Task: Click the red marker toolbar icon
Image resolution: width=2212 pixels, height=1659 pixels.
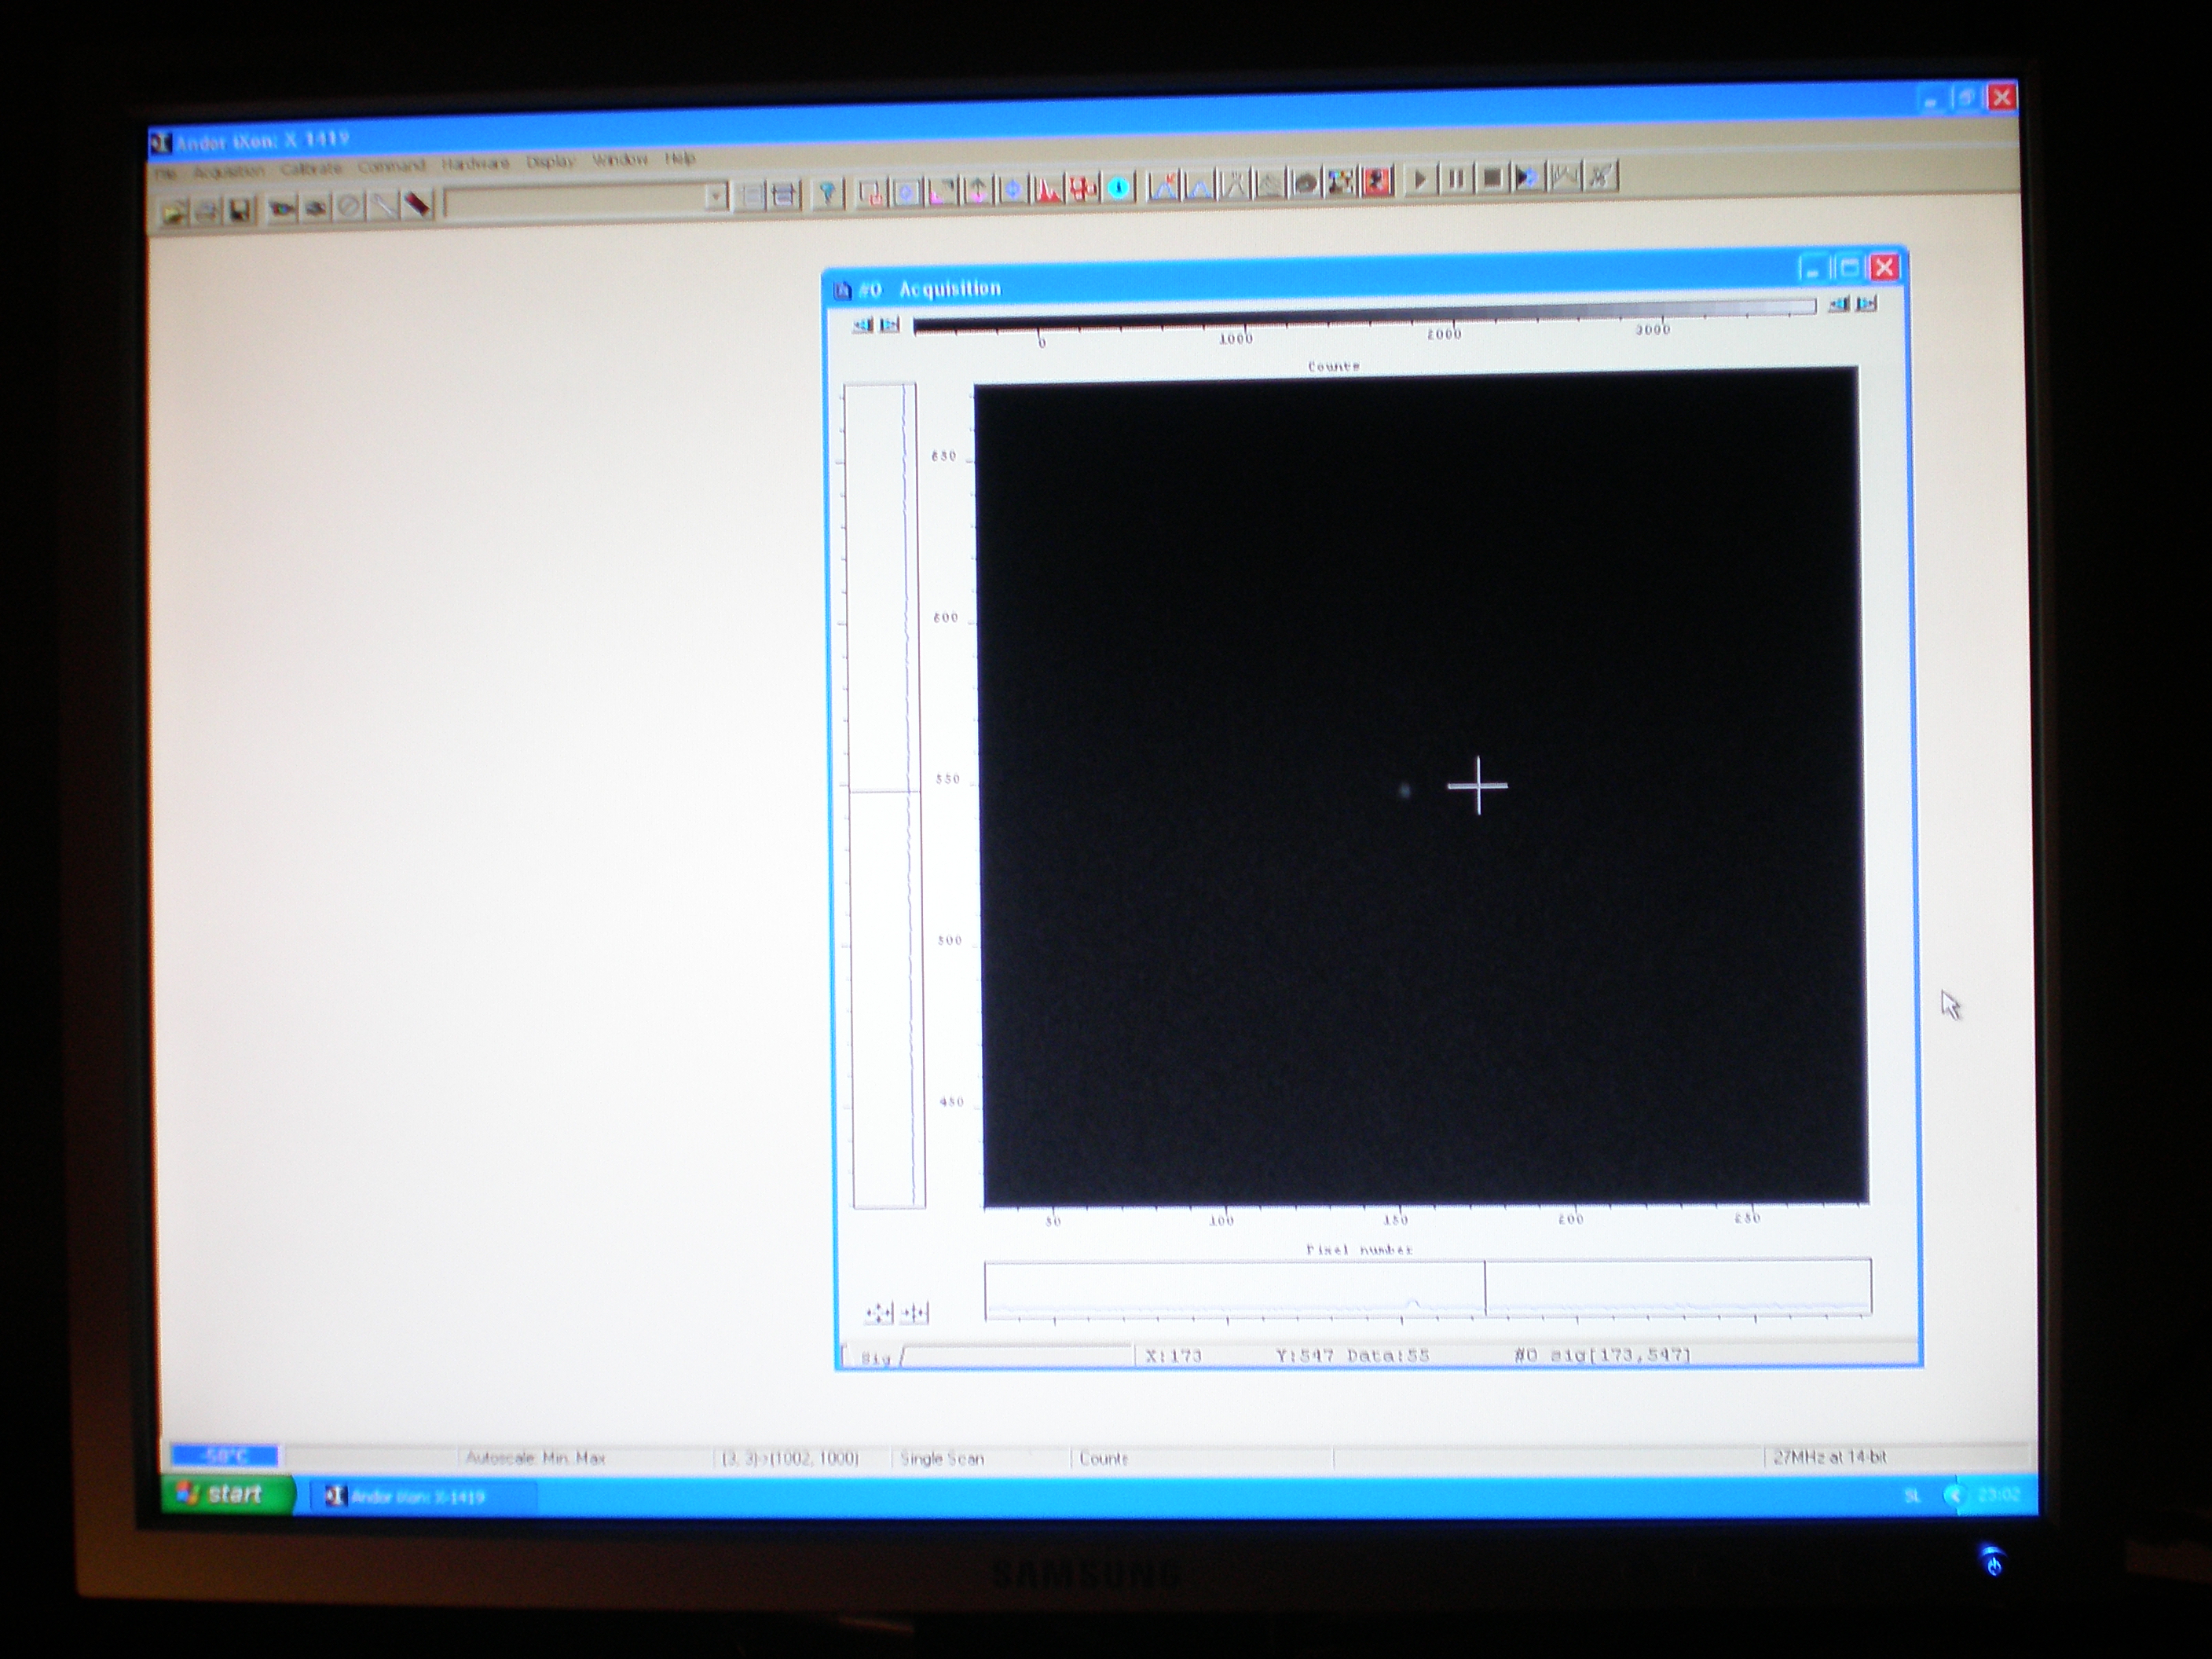Action: tap(416, 205)
